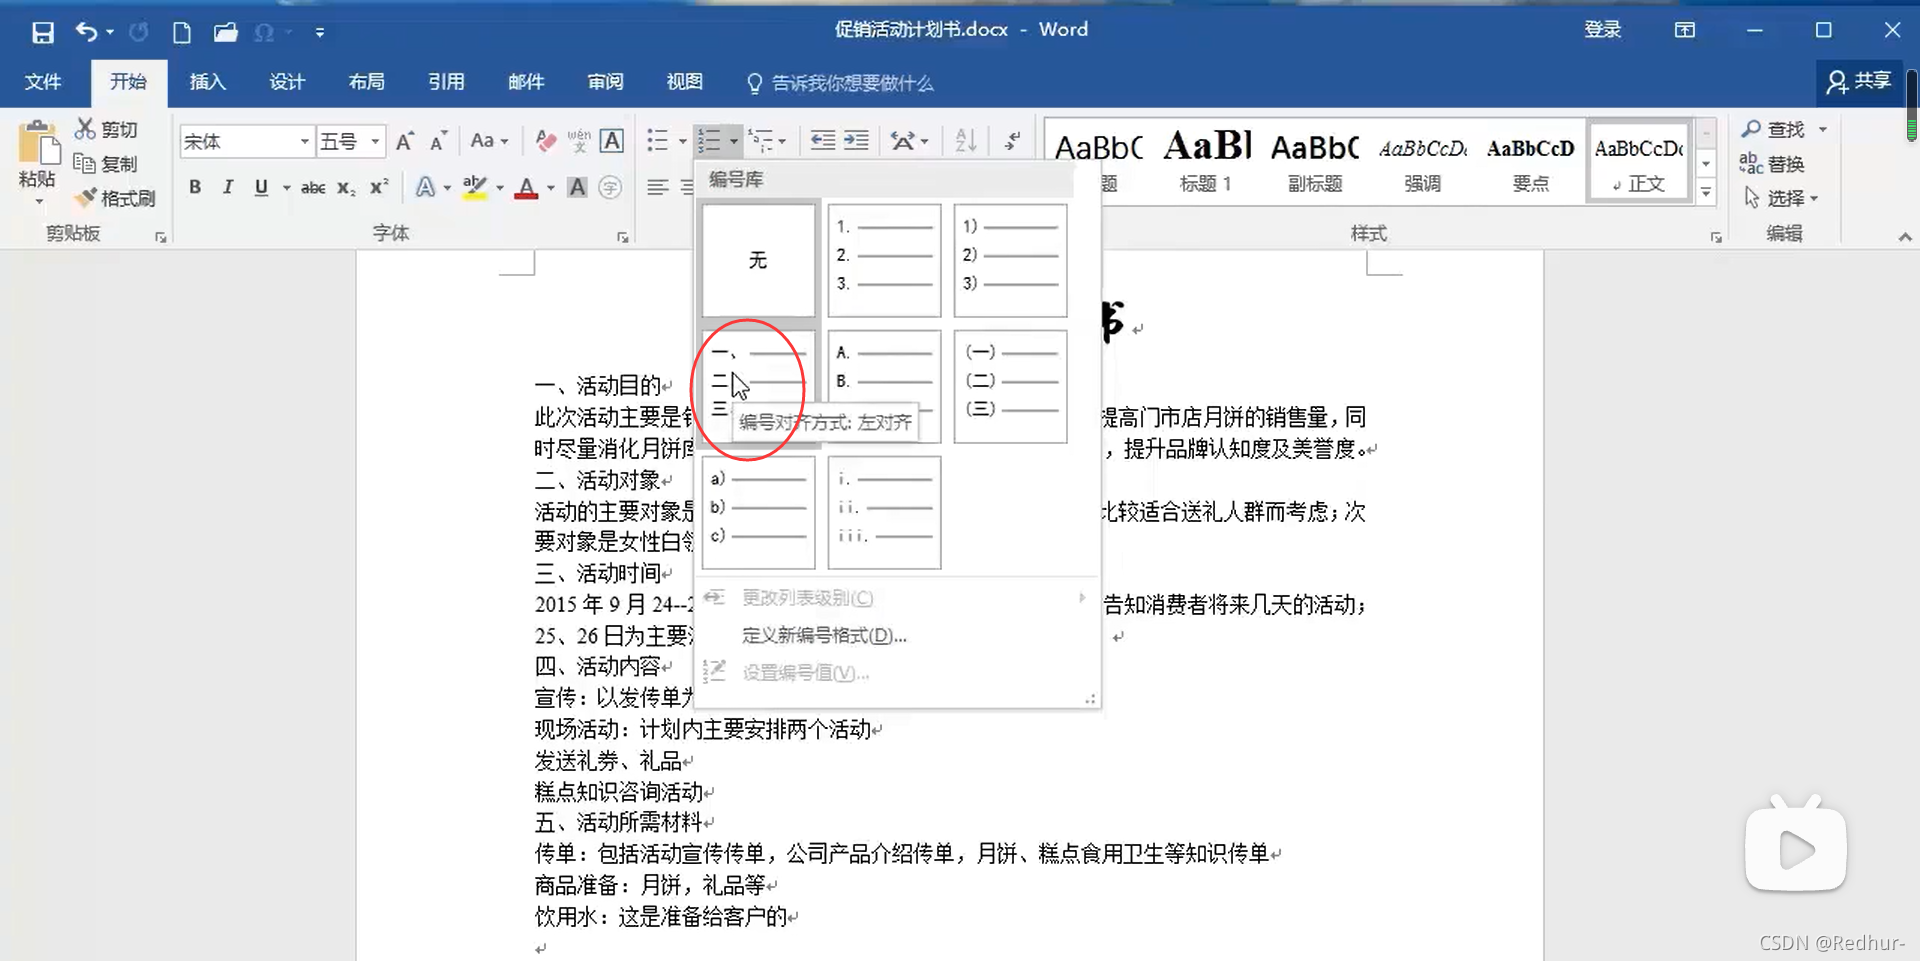Apply yellow text highlight color
Image resolution: width=1920 pixels, height=961 pixels.
474,187
